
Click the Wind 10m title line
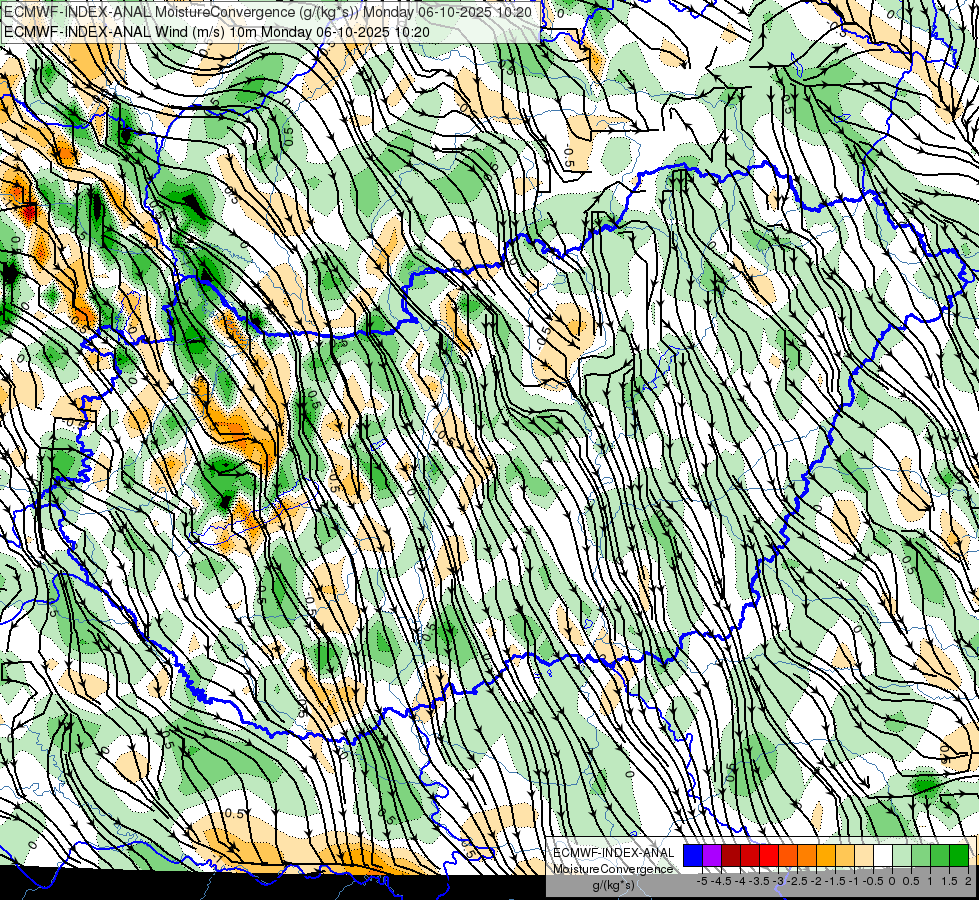tap(217, 32)
